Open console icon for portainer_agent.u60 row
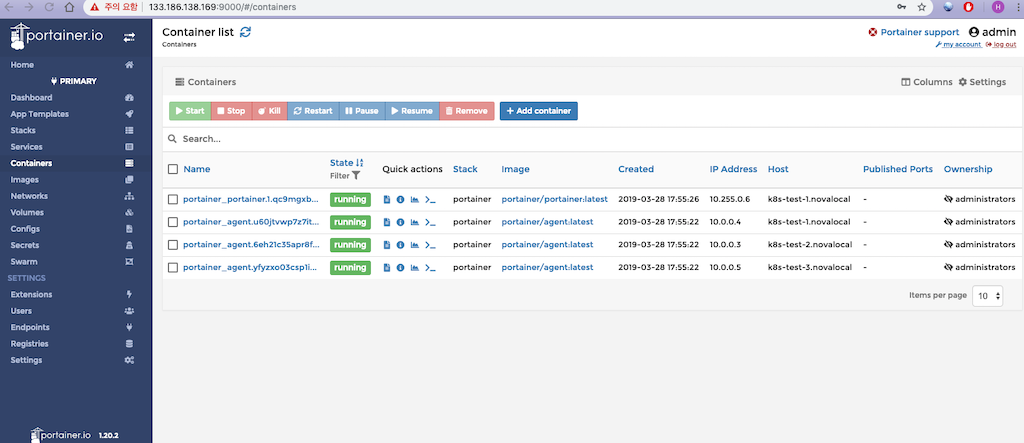Viewport: 1024px width, 443px height. point(430,222)
